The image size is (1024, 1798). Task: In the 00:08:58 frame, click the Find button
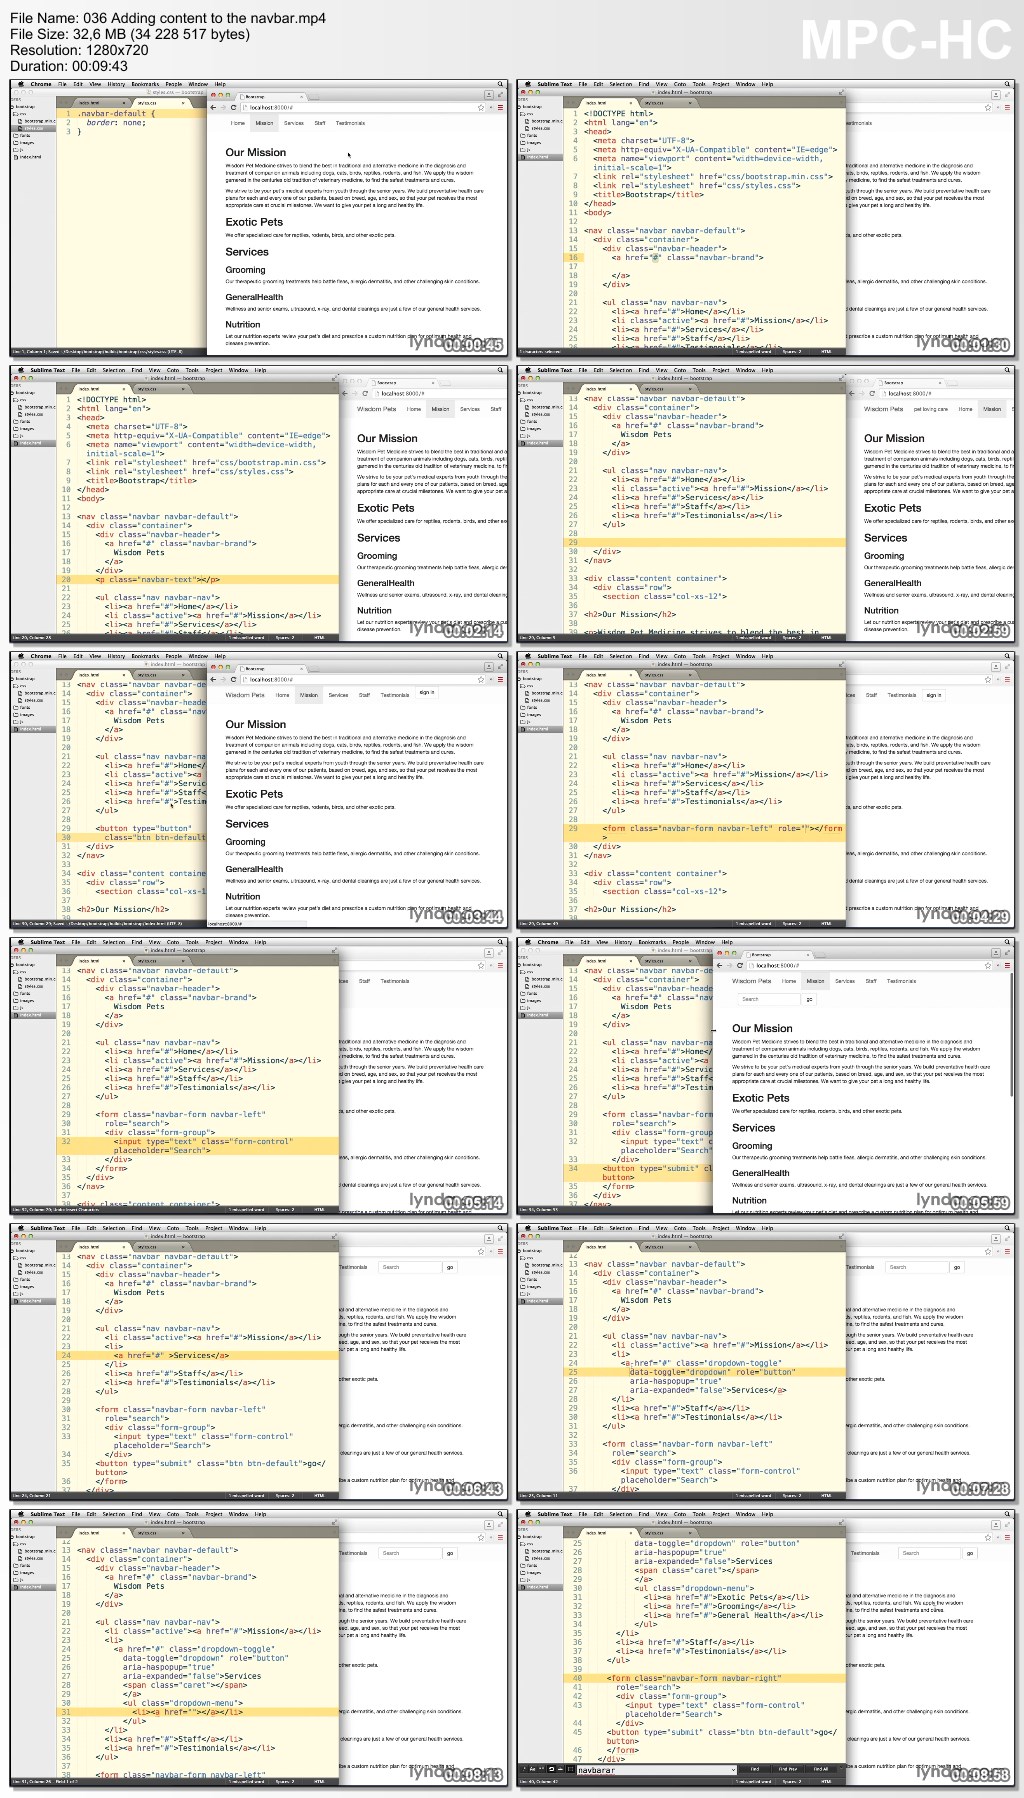(x=755, y=1769)
